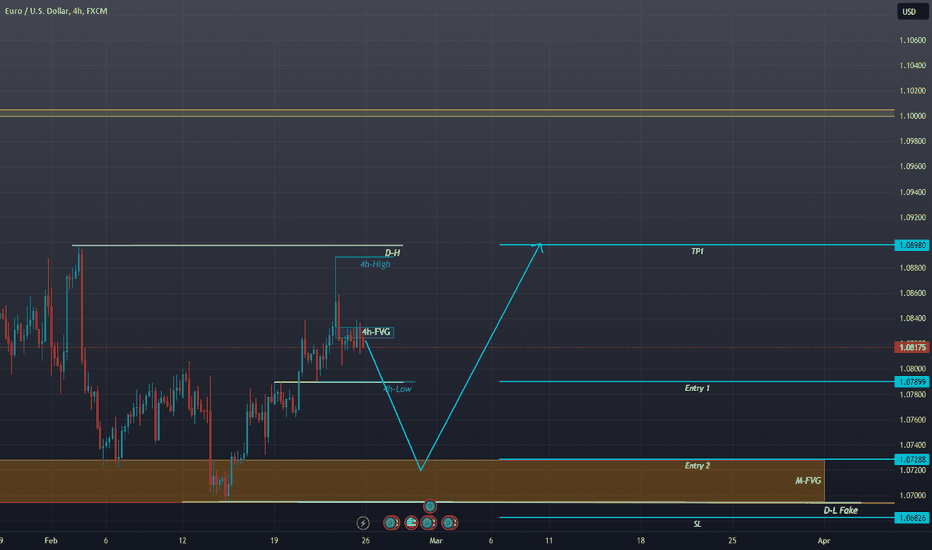This screenshot has width=932, height=550.
Task: Click the EU event marker immediately right of the US flag
Action: 429,523
